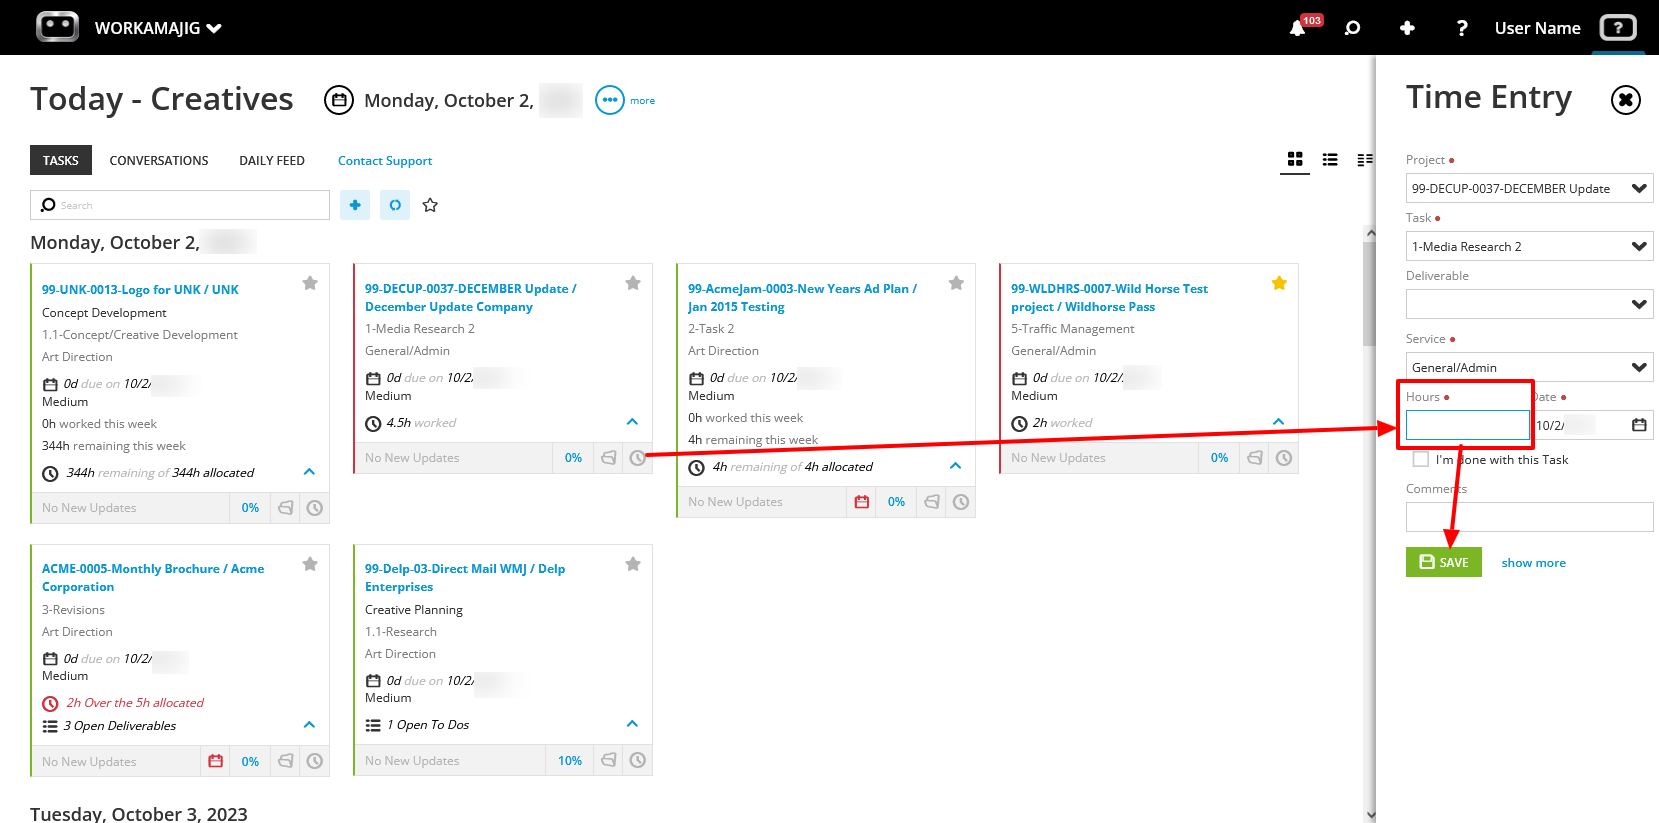
Task: Click the Contact Support link
Action: coord(385,160)
